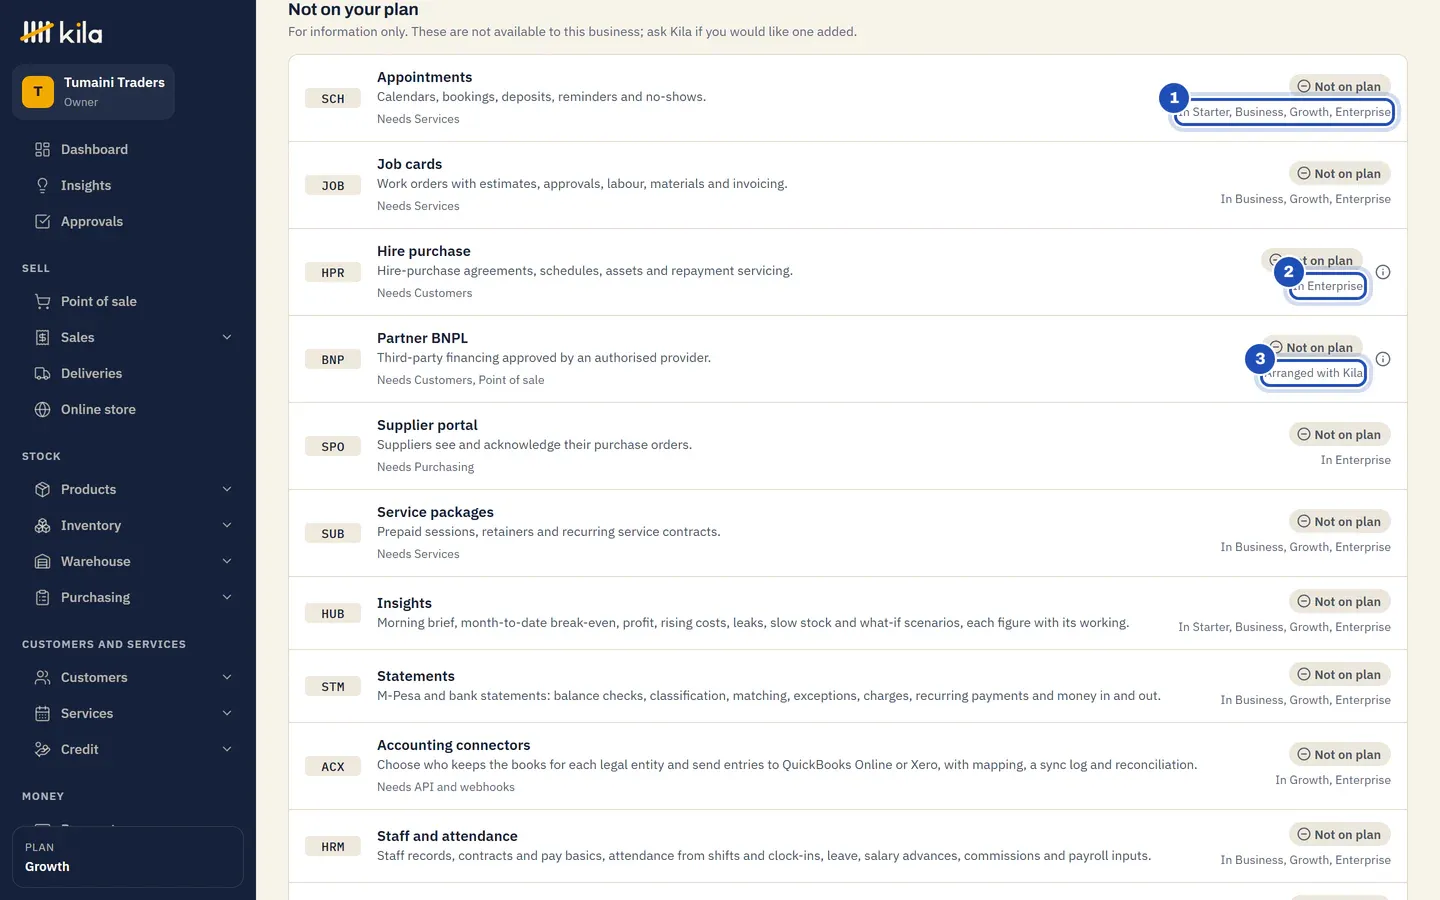Click the Not on plan badge for Statements
The image size is (1440, 900).
point(1339,675)
